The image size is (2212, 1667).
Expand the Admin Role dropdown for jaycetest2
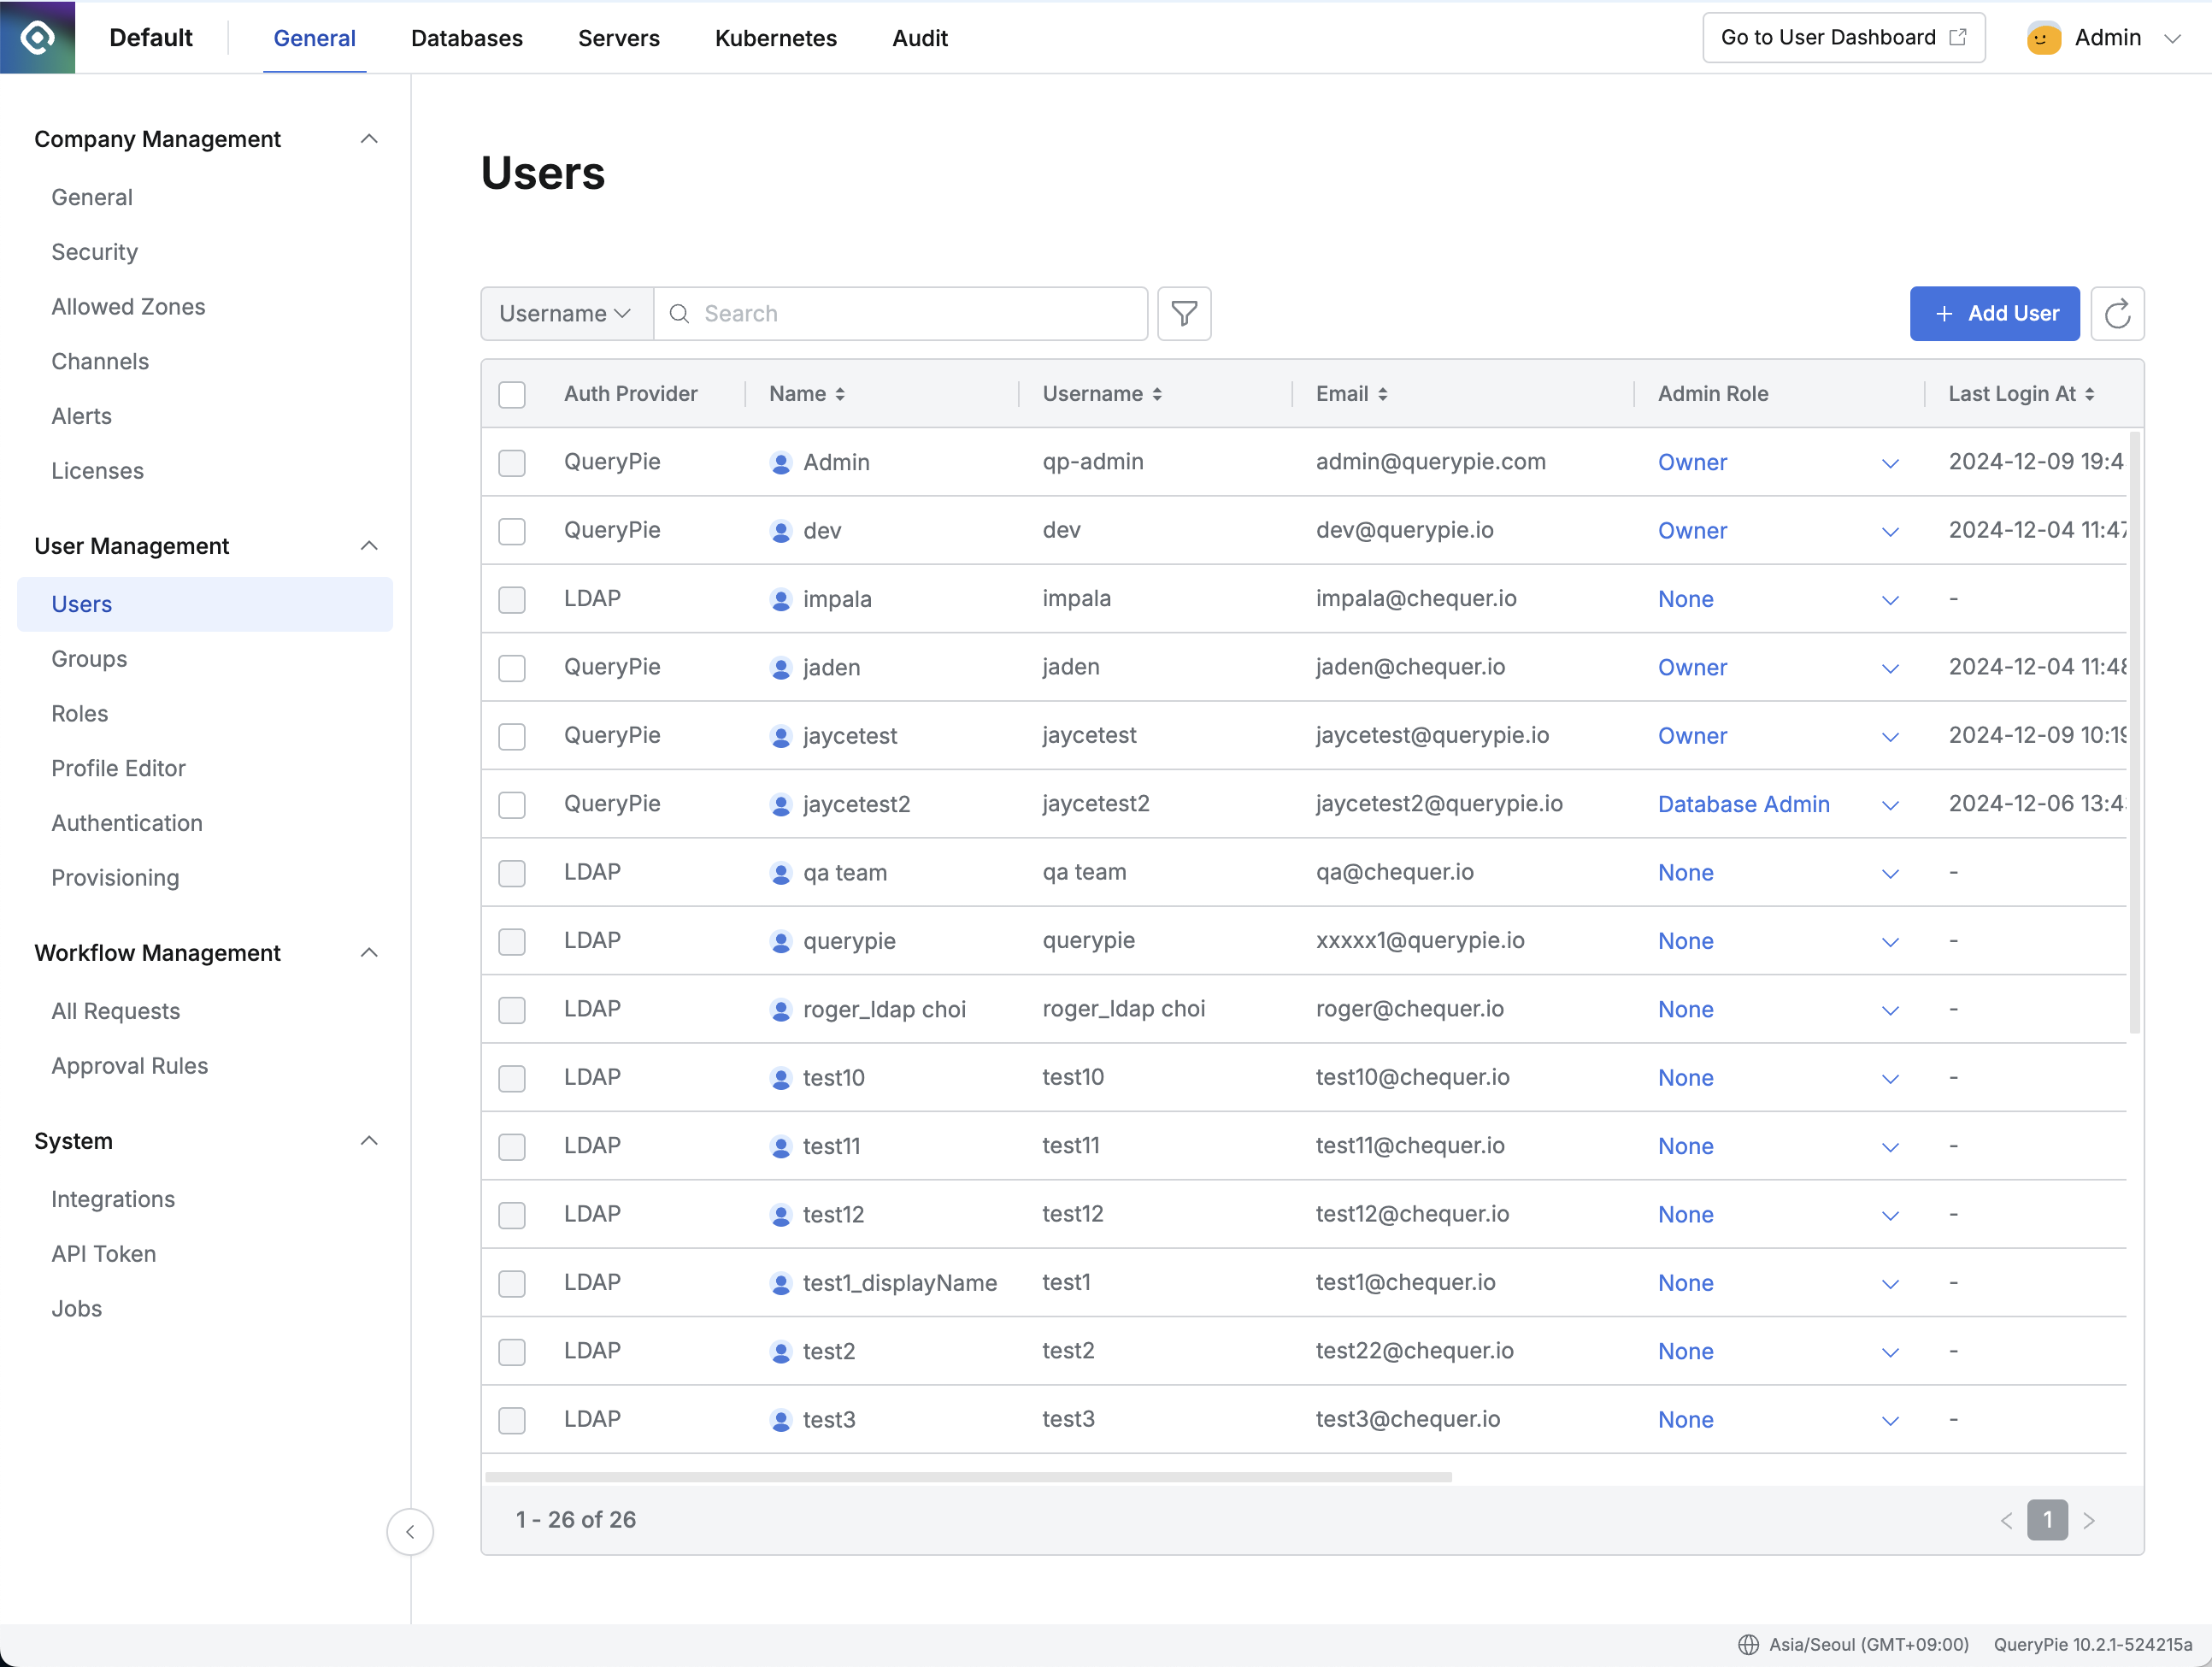click(1888, 804)
